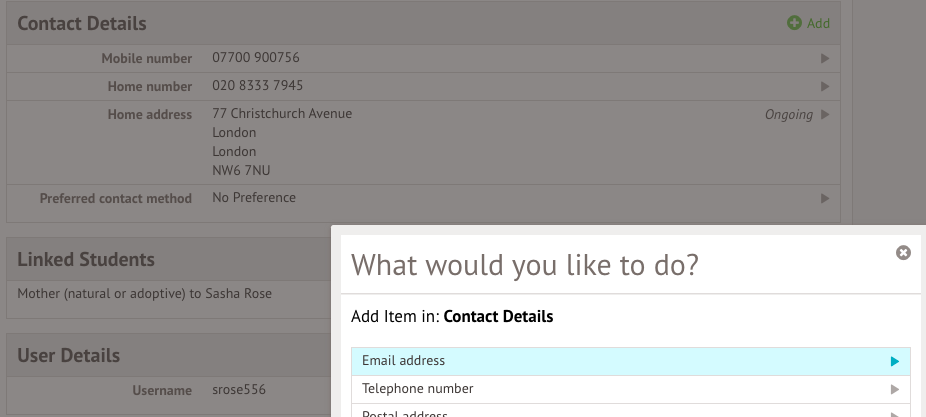Click the Contact Details section header

[82, 23]
